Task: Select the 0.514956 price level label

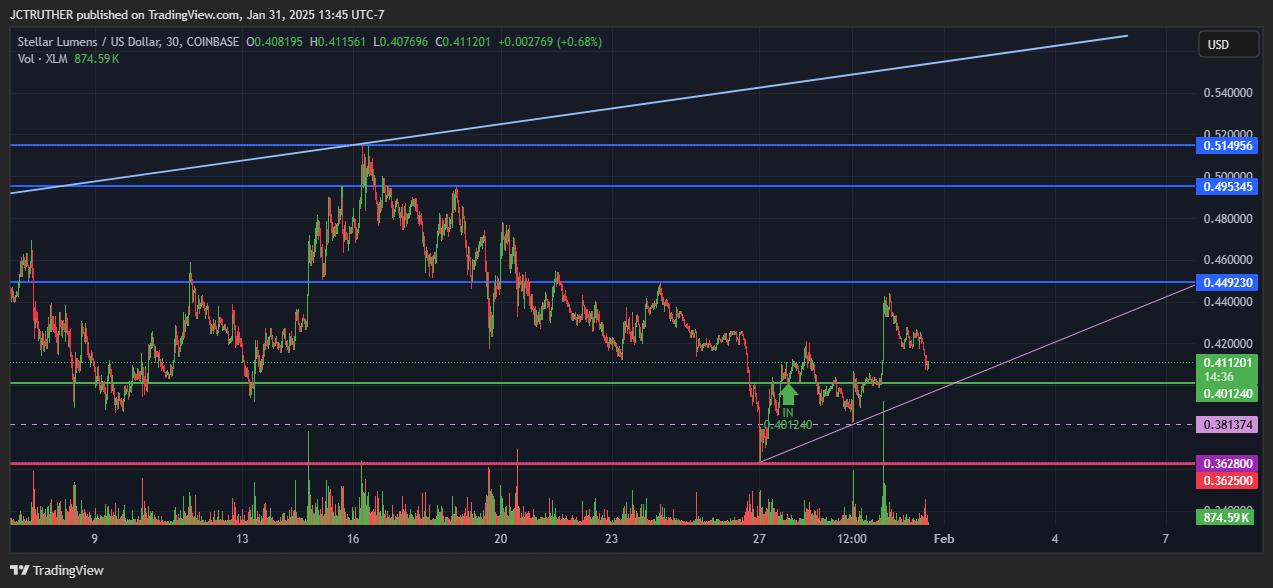Action: [1228, 145]
